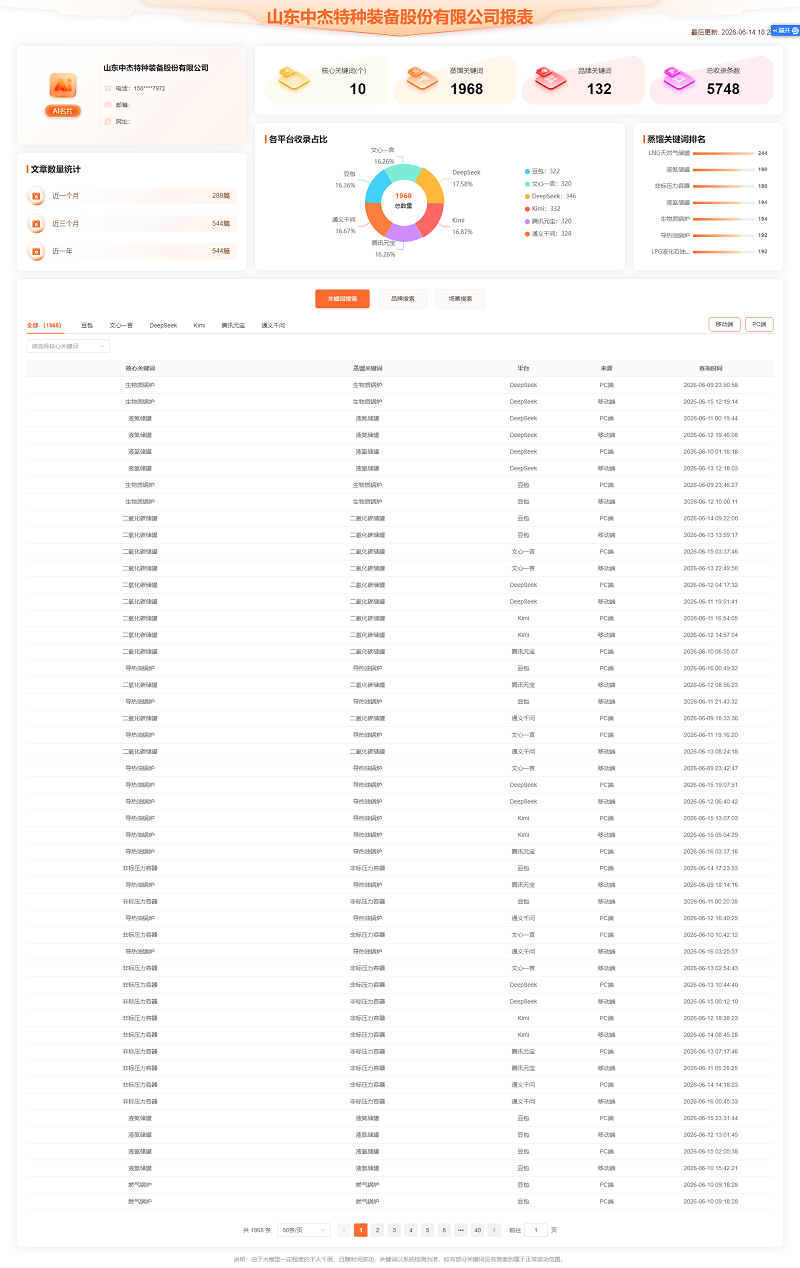Viewport: 800px width, 1268px height.
Task: Switch to the Kimi platform filter tab
Action: pos(199,325)
